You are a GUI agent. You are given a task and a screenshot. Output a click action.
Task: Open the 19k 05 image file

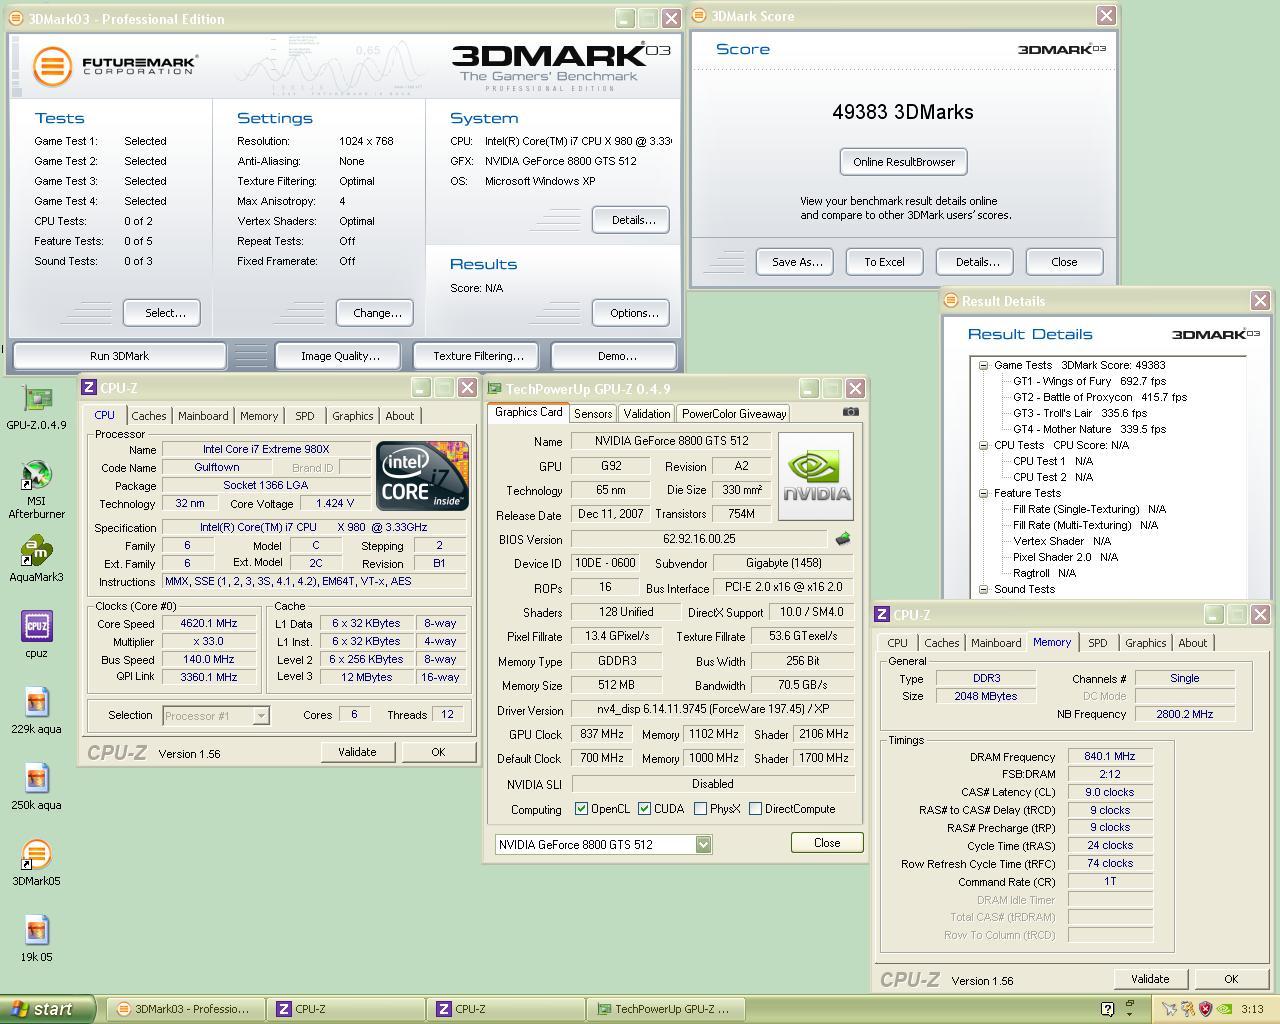[x=37, y=932]
